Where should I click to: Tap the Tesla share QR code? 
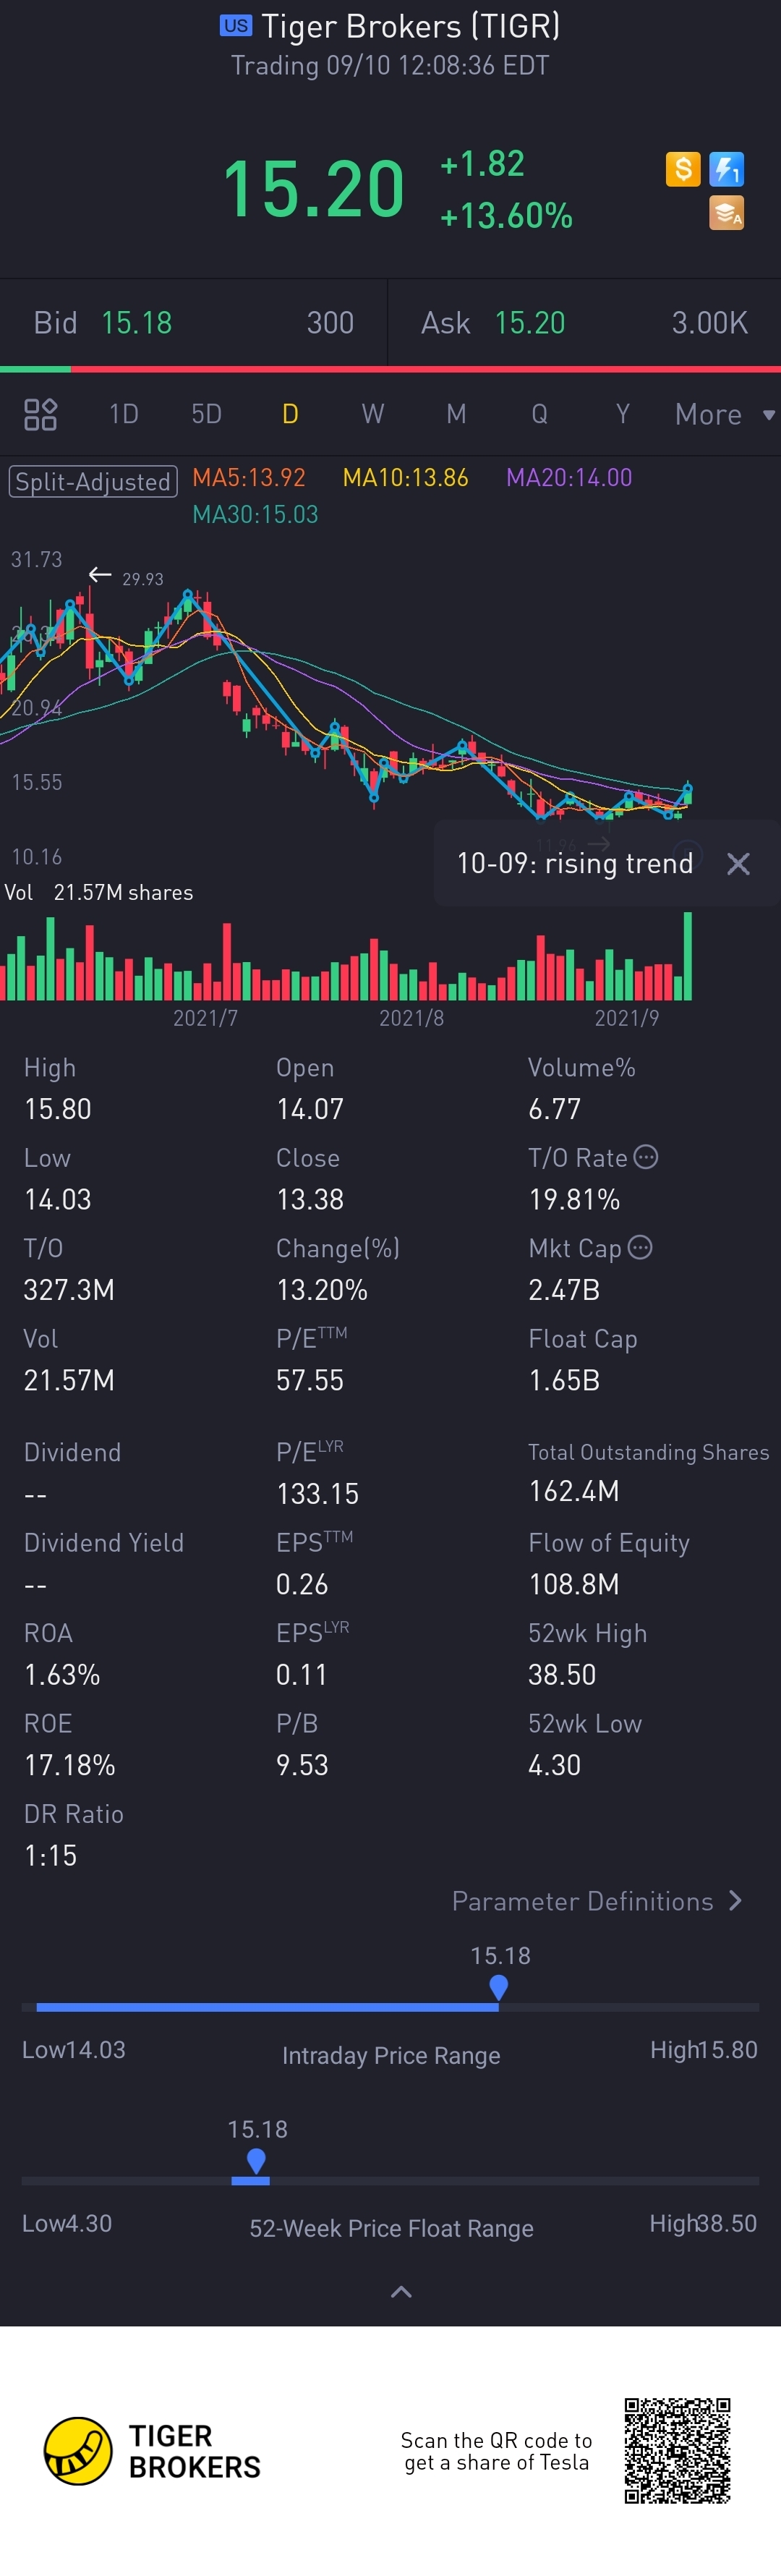pos(677,2450)
